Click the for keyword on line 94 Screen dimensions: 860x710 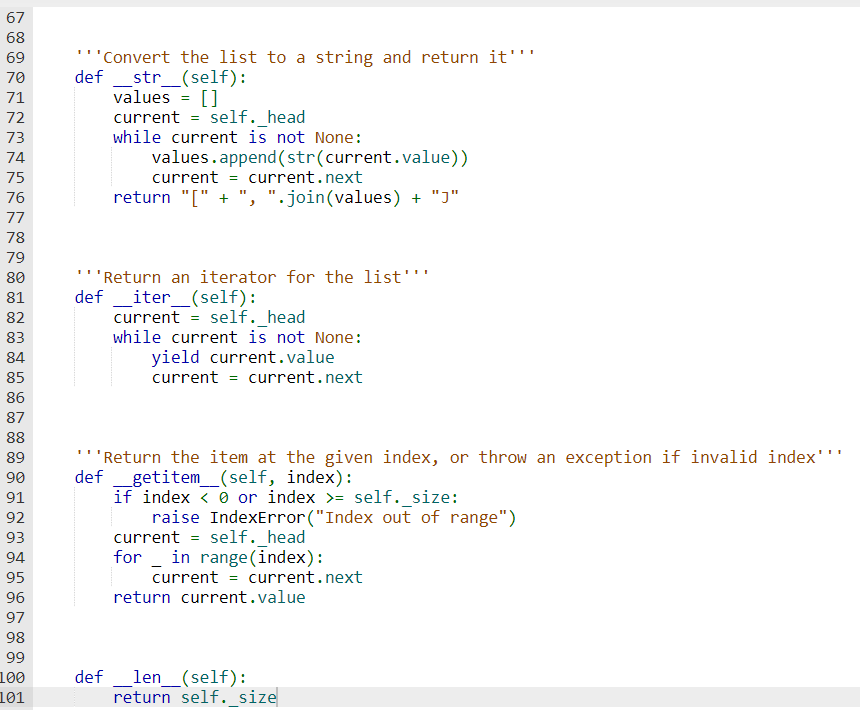127,557
